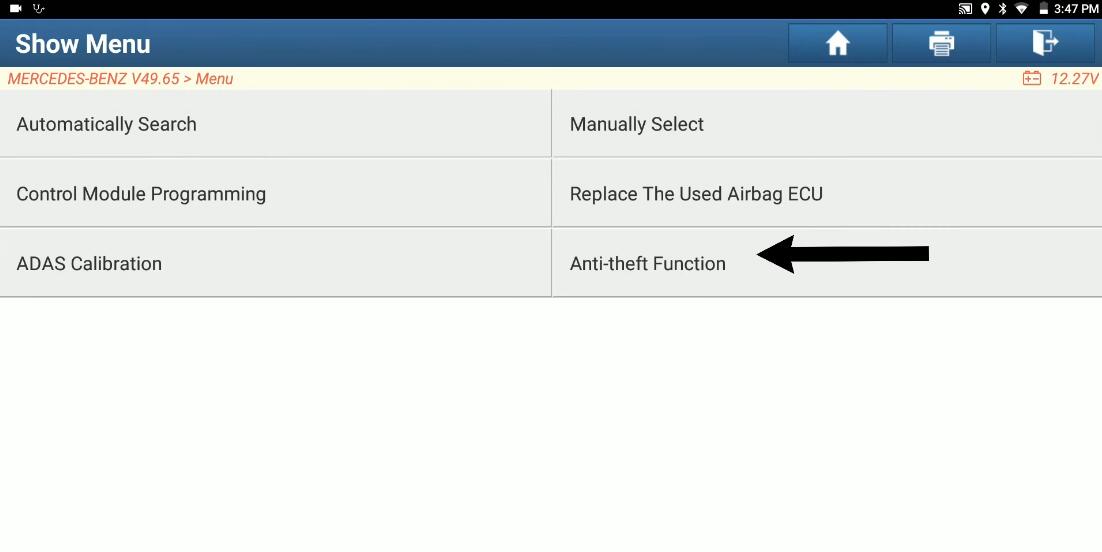The height and width of the screenshot is (552, 1102).
Task: Open Anti-theft Function
Action: [827, 263]
